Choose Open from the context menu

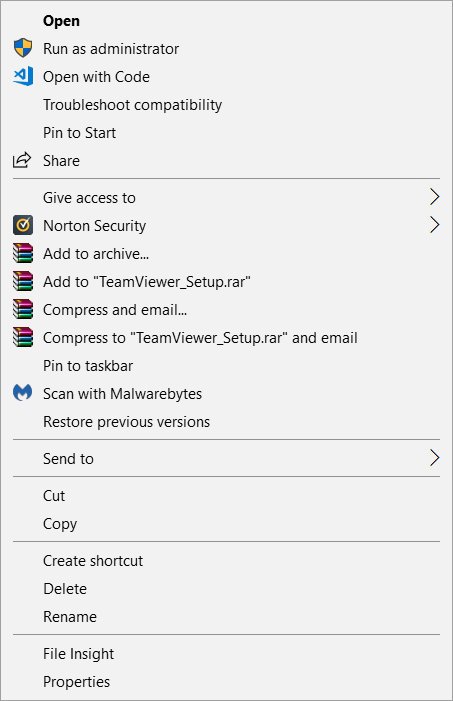coord(226,21)
